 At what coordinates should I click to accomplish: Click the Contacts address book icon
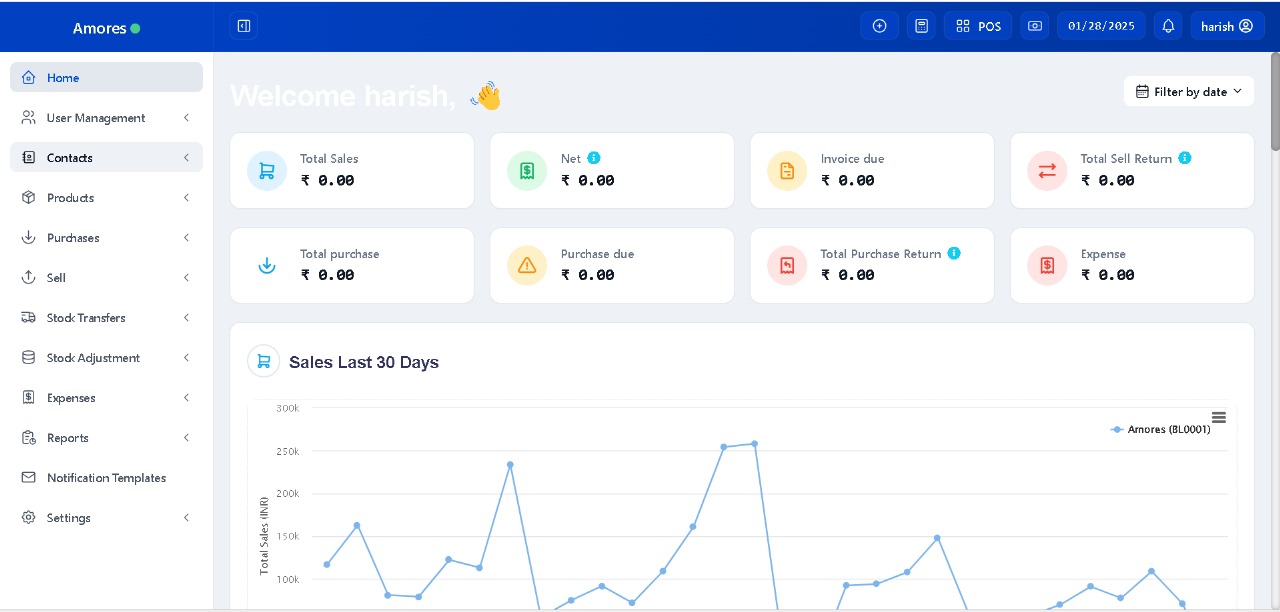tap(28, 157)
